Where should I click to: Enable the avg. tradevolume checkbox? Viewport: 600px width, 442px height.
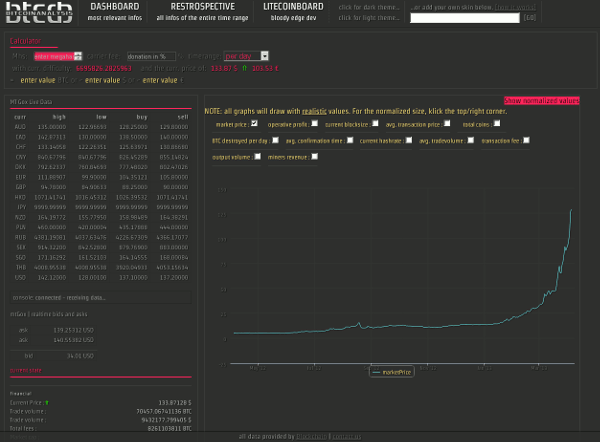point(471,140)
